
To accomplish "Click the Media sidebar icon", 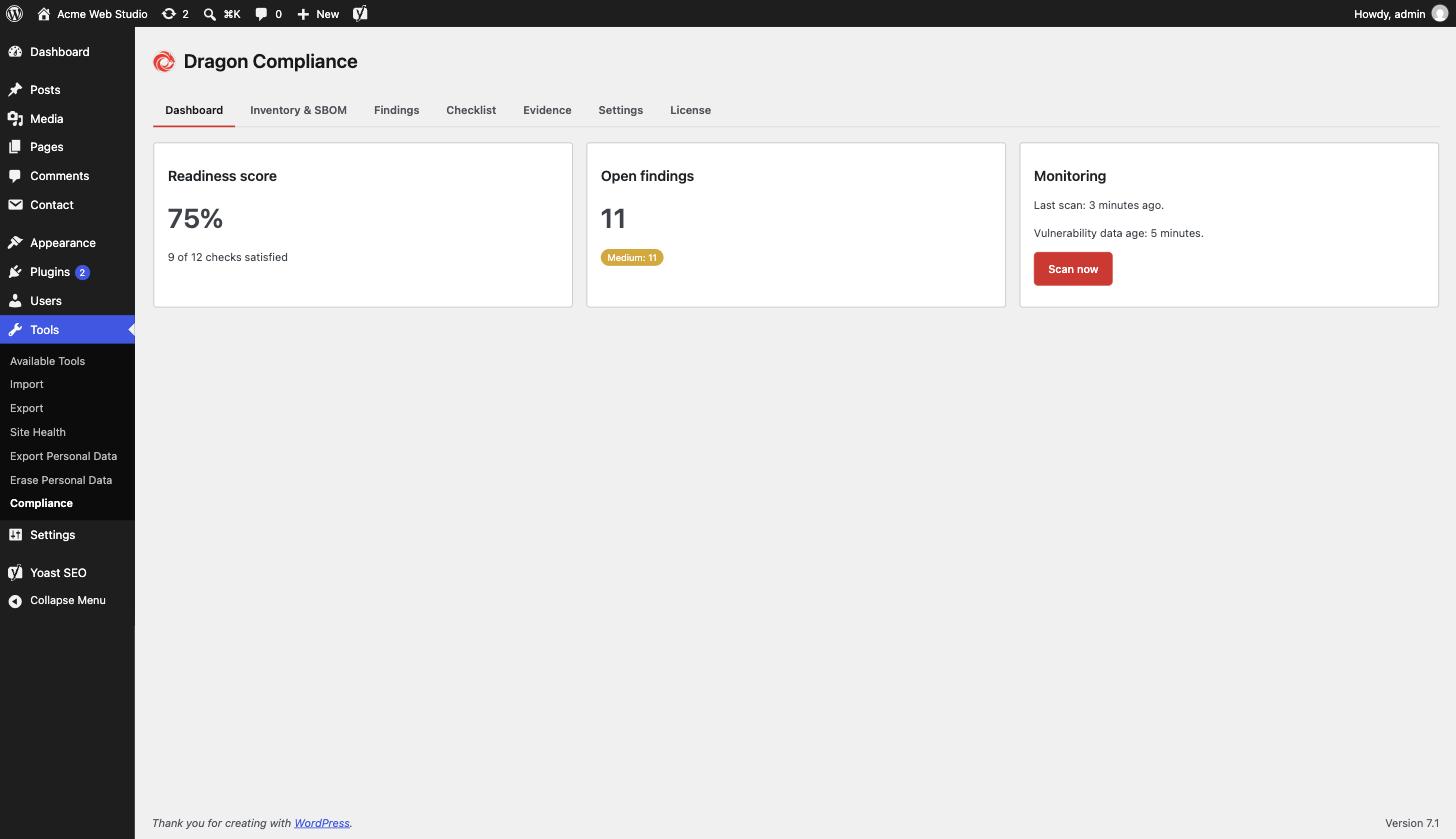I will click(15, 119).
